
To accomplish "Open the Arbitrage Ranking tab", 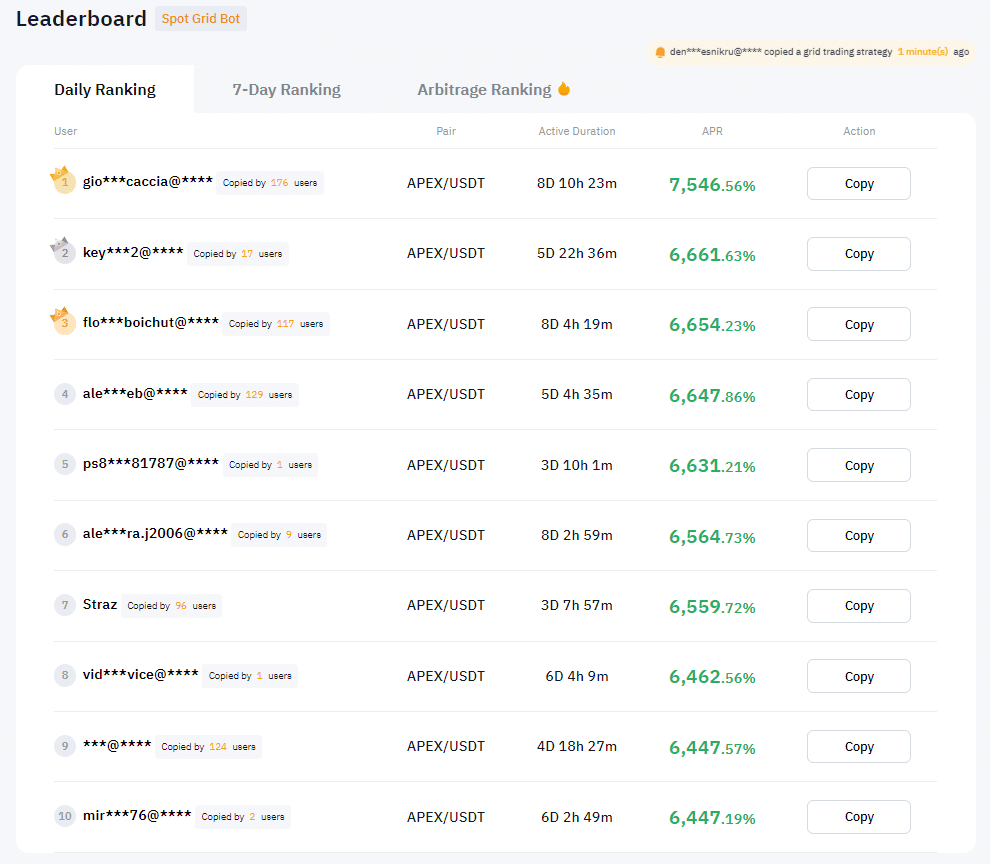I will [484, 90].
